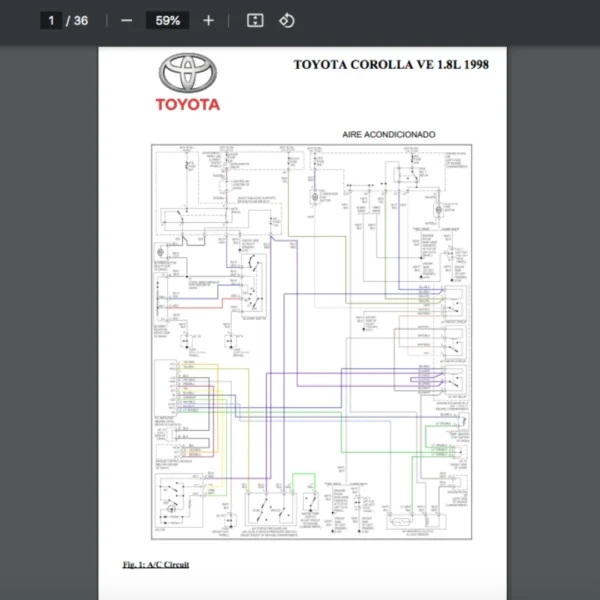Click the 'AIRE ACONDICIONADO' diagram heading

(389, 134)
